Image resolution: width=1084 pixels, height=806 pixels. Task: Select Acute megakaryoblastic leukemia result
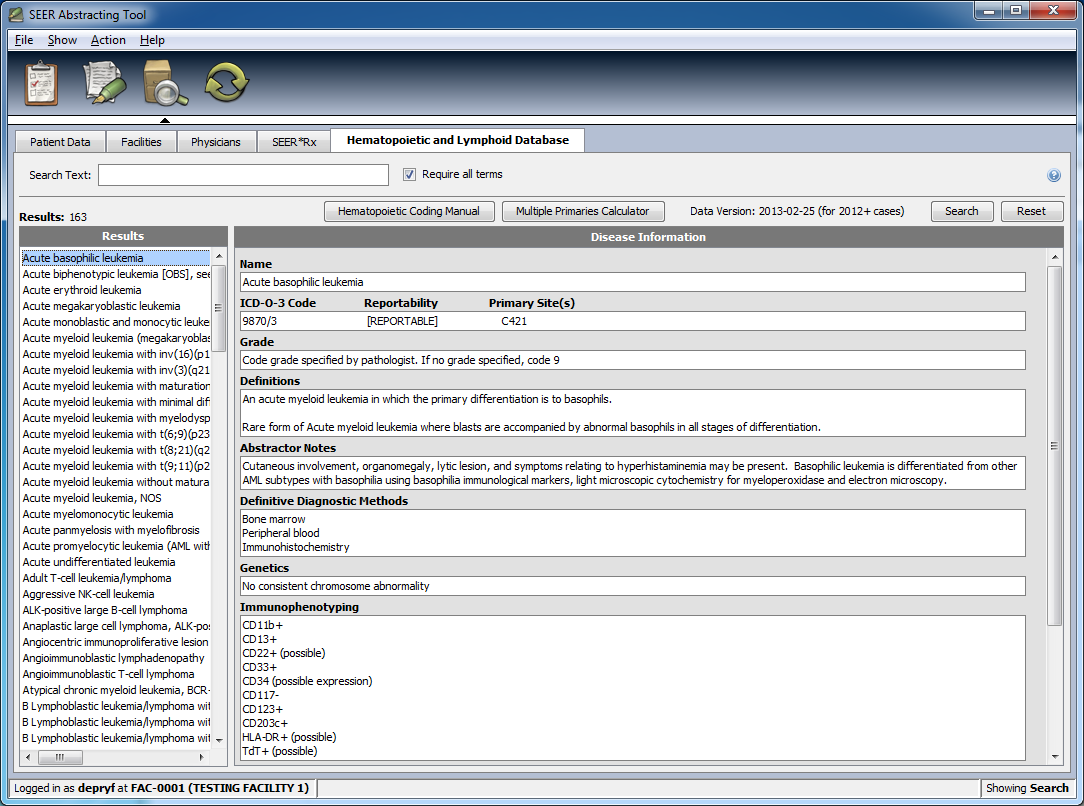(115, 306)
